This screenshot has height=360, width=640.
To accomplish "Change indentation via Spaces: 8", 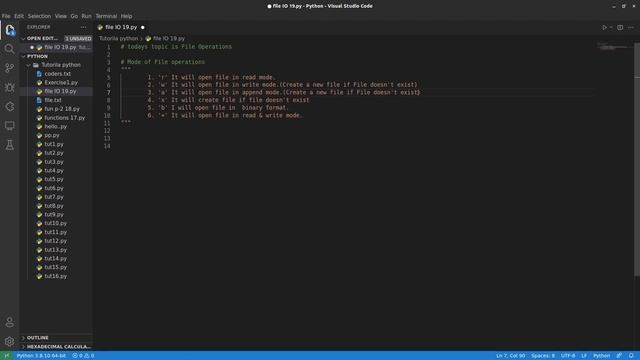I will pyautogui.click(x=543, y=356).
